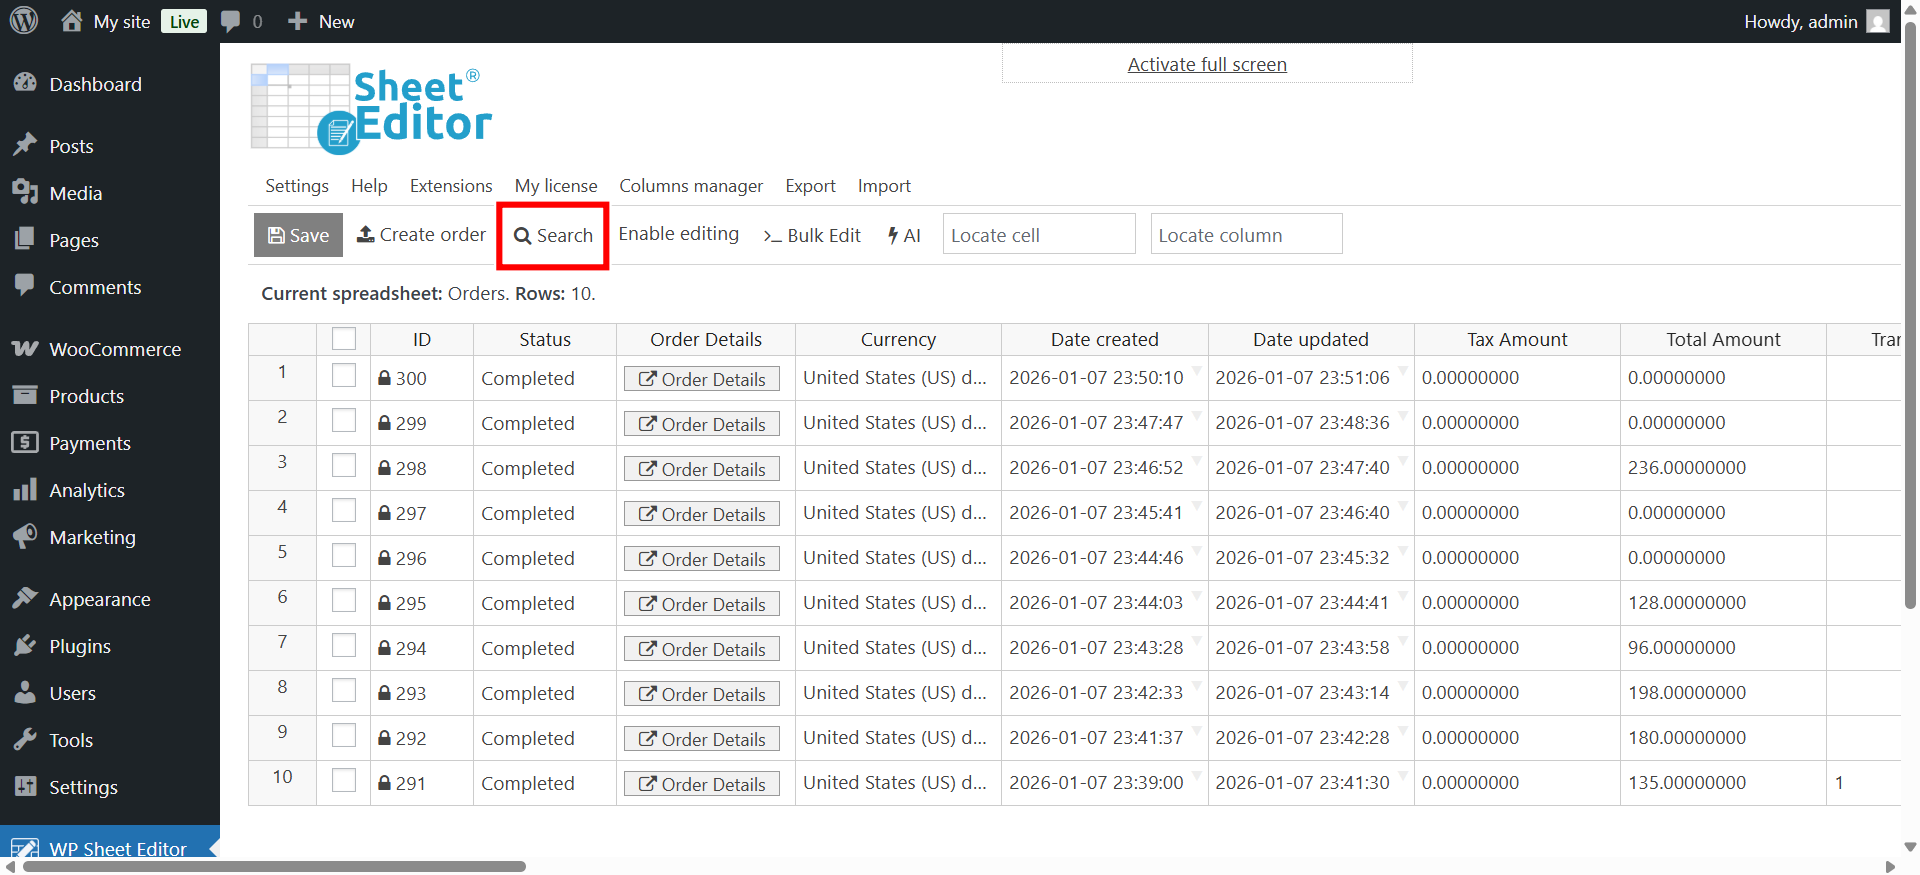
Task: Open the comments bubble icon in admin bar
Action: tap(231, 21)
